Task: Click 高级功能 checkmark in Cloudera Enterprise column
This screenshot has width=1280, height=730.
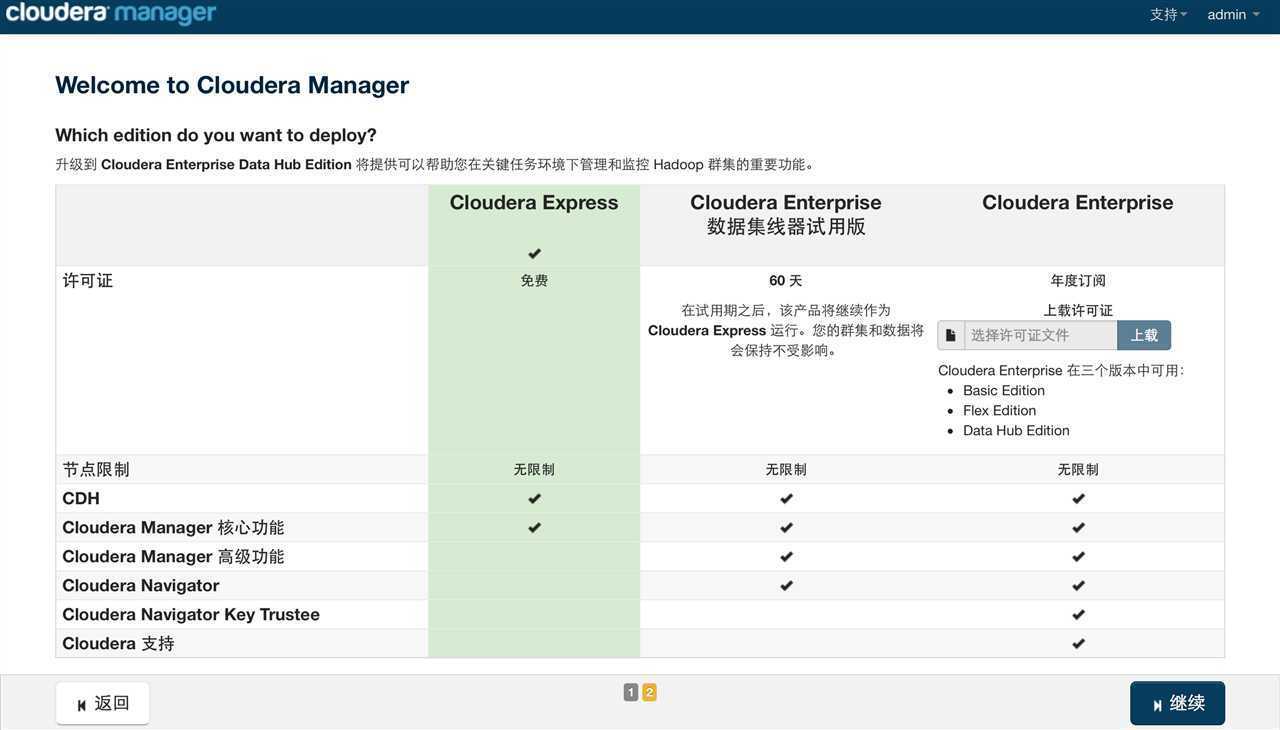Action: [x=1078, y=556]
